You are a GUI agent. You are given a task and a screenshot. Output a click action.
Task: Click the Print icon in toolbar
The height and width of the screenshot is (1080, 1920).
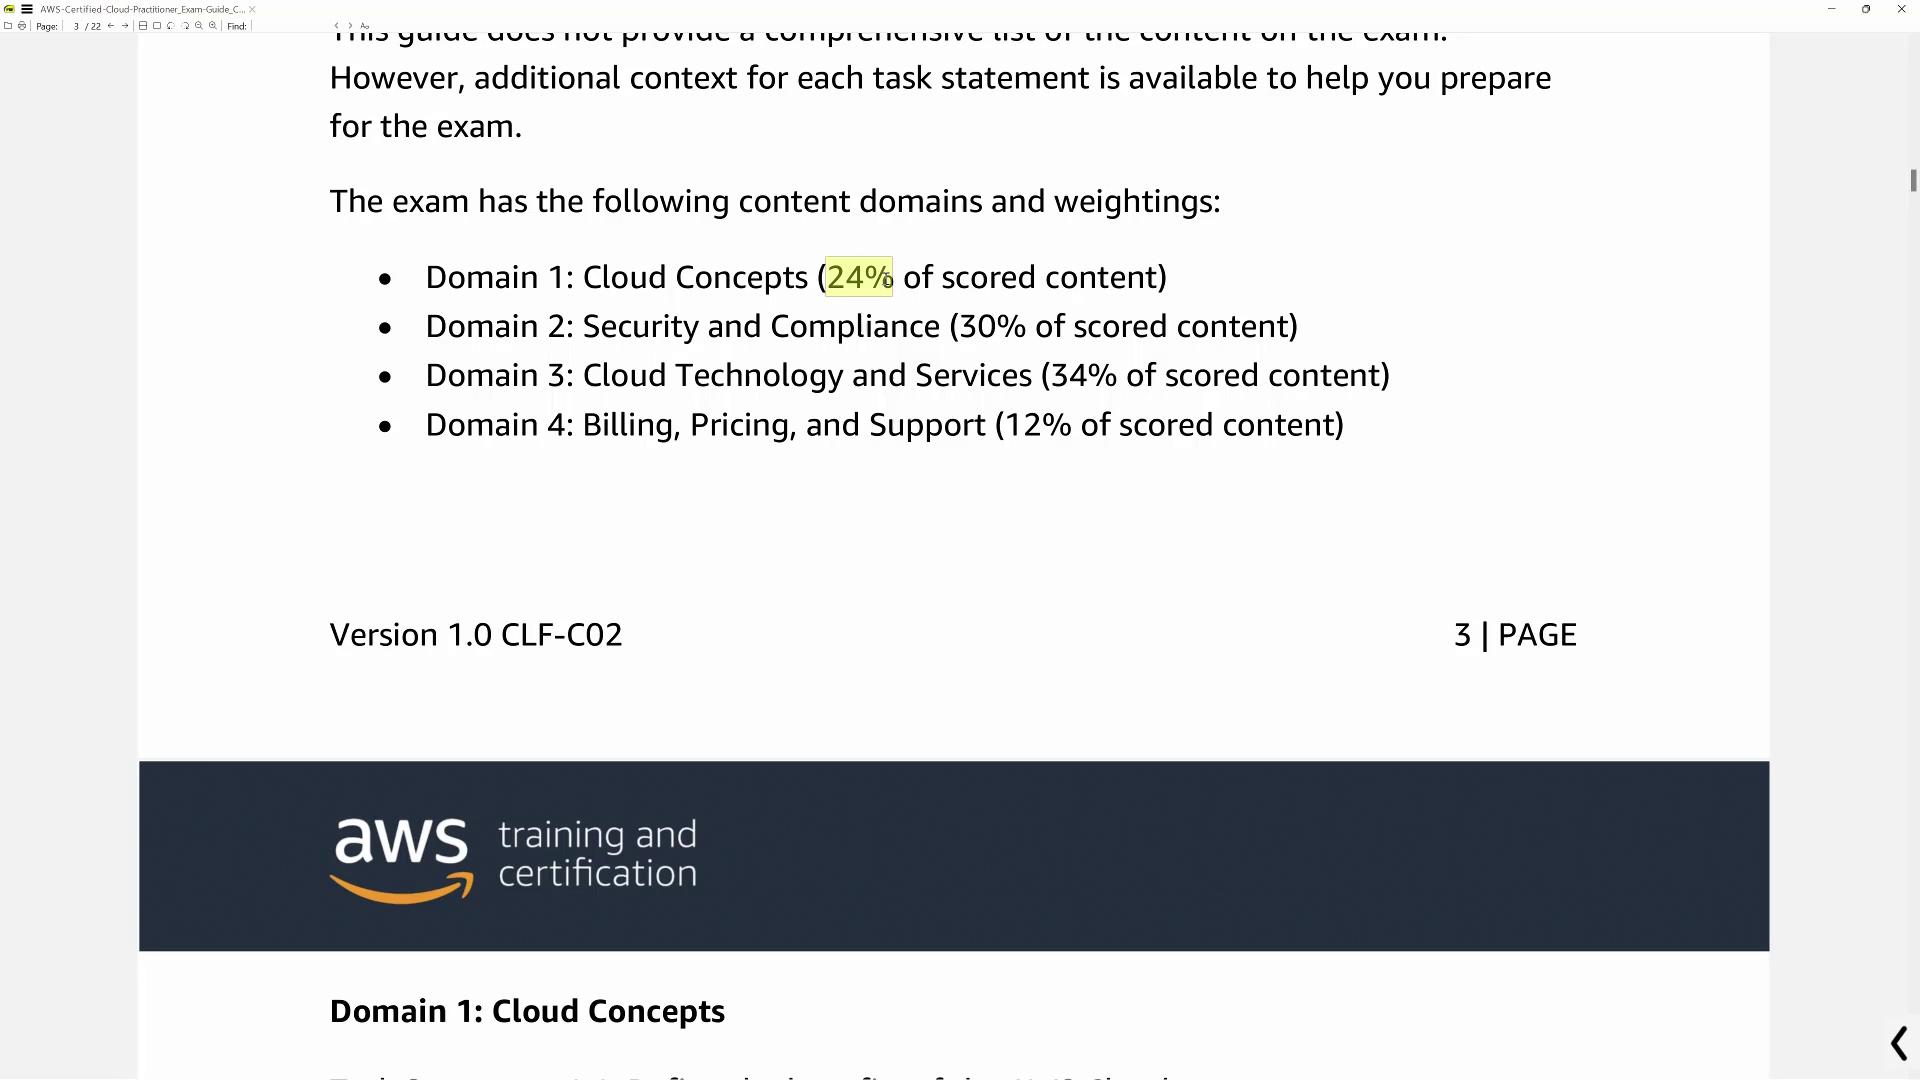[x=22, y=26]
